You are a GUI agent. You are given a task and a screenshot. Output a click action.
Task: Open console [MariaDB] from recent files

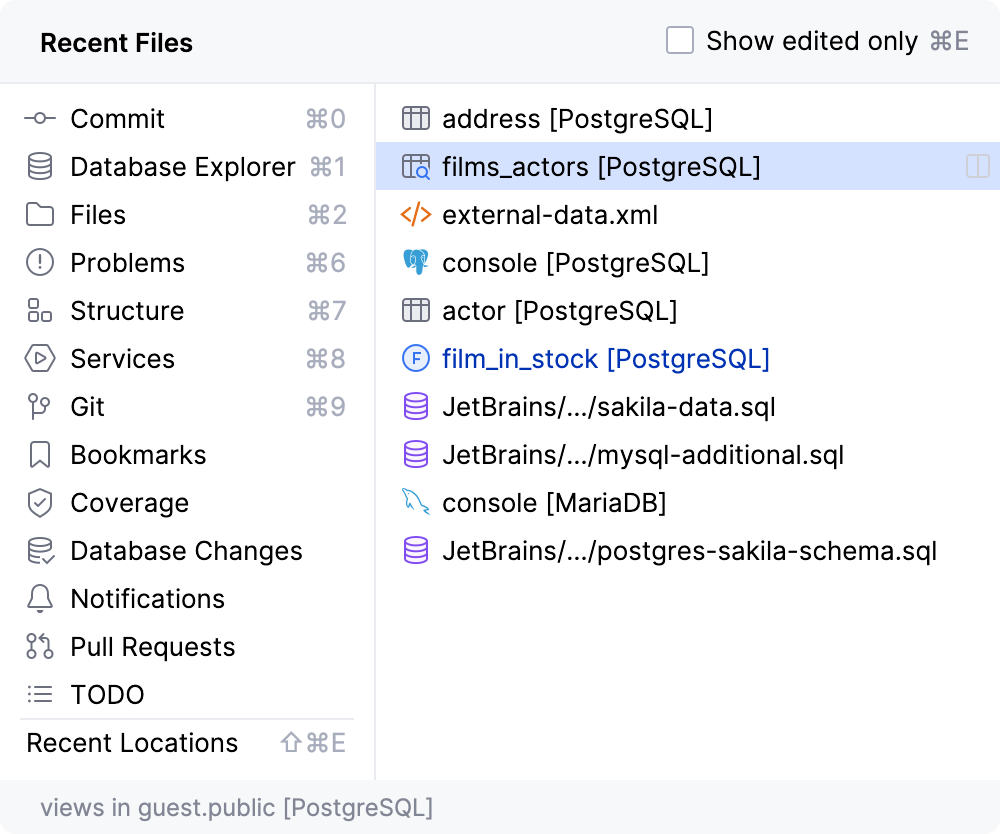point(554,503)
